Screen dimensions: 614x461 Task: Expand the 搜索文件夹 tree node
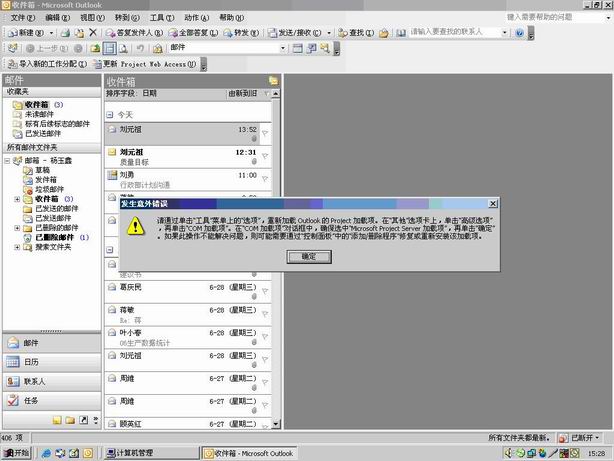pos(17,247)
